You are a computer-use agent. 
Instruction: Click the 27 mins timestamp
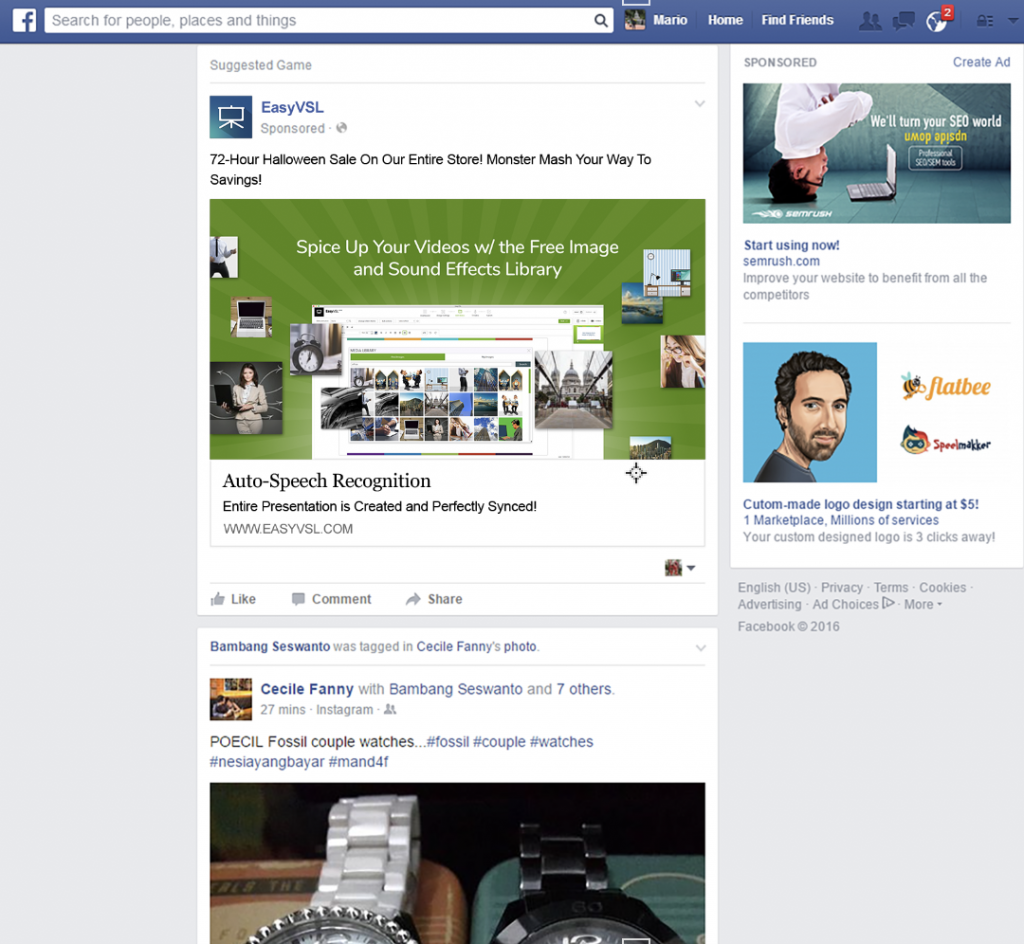pyautogui.click(x=283, y=710)
